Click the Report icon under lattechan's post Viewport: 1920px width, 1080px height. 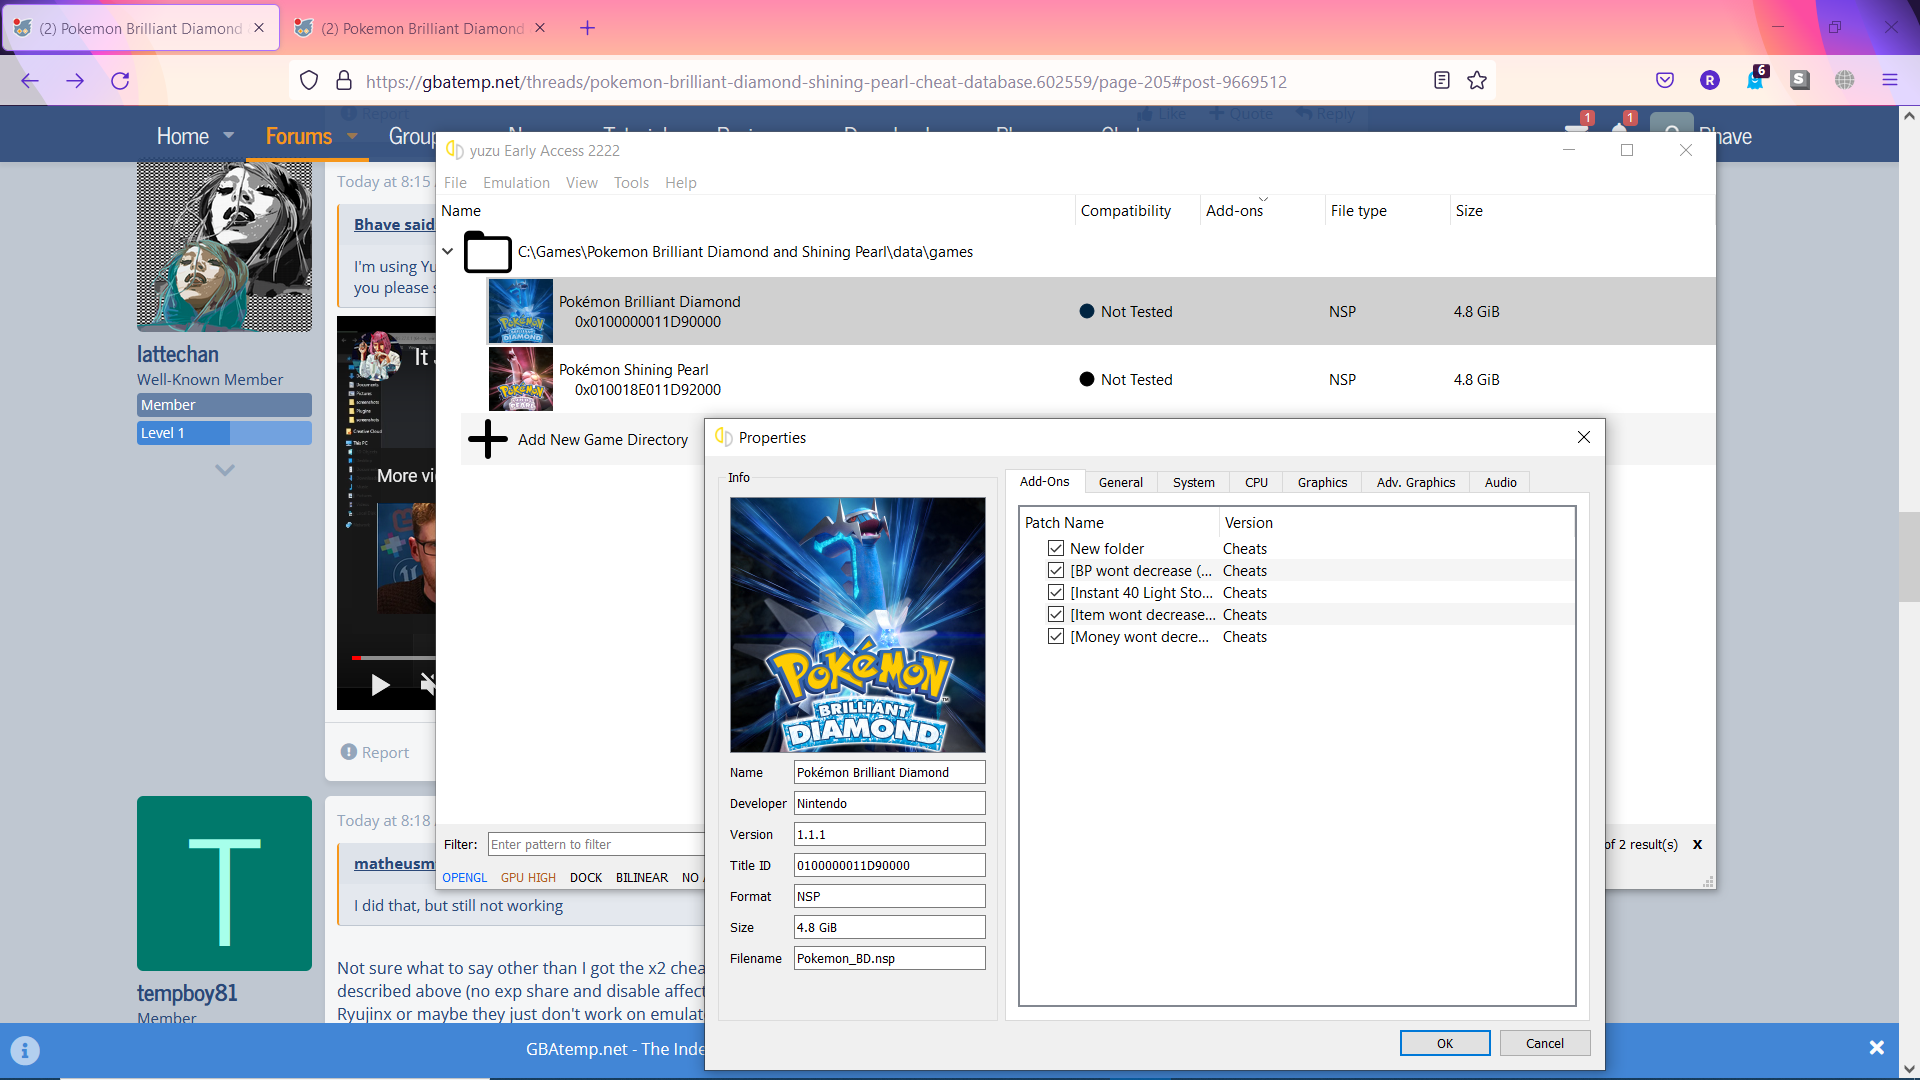click(348, 752)
